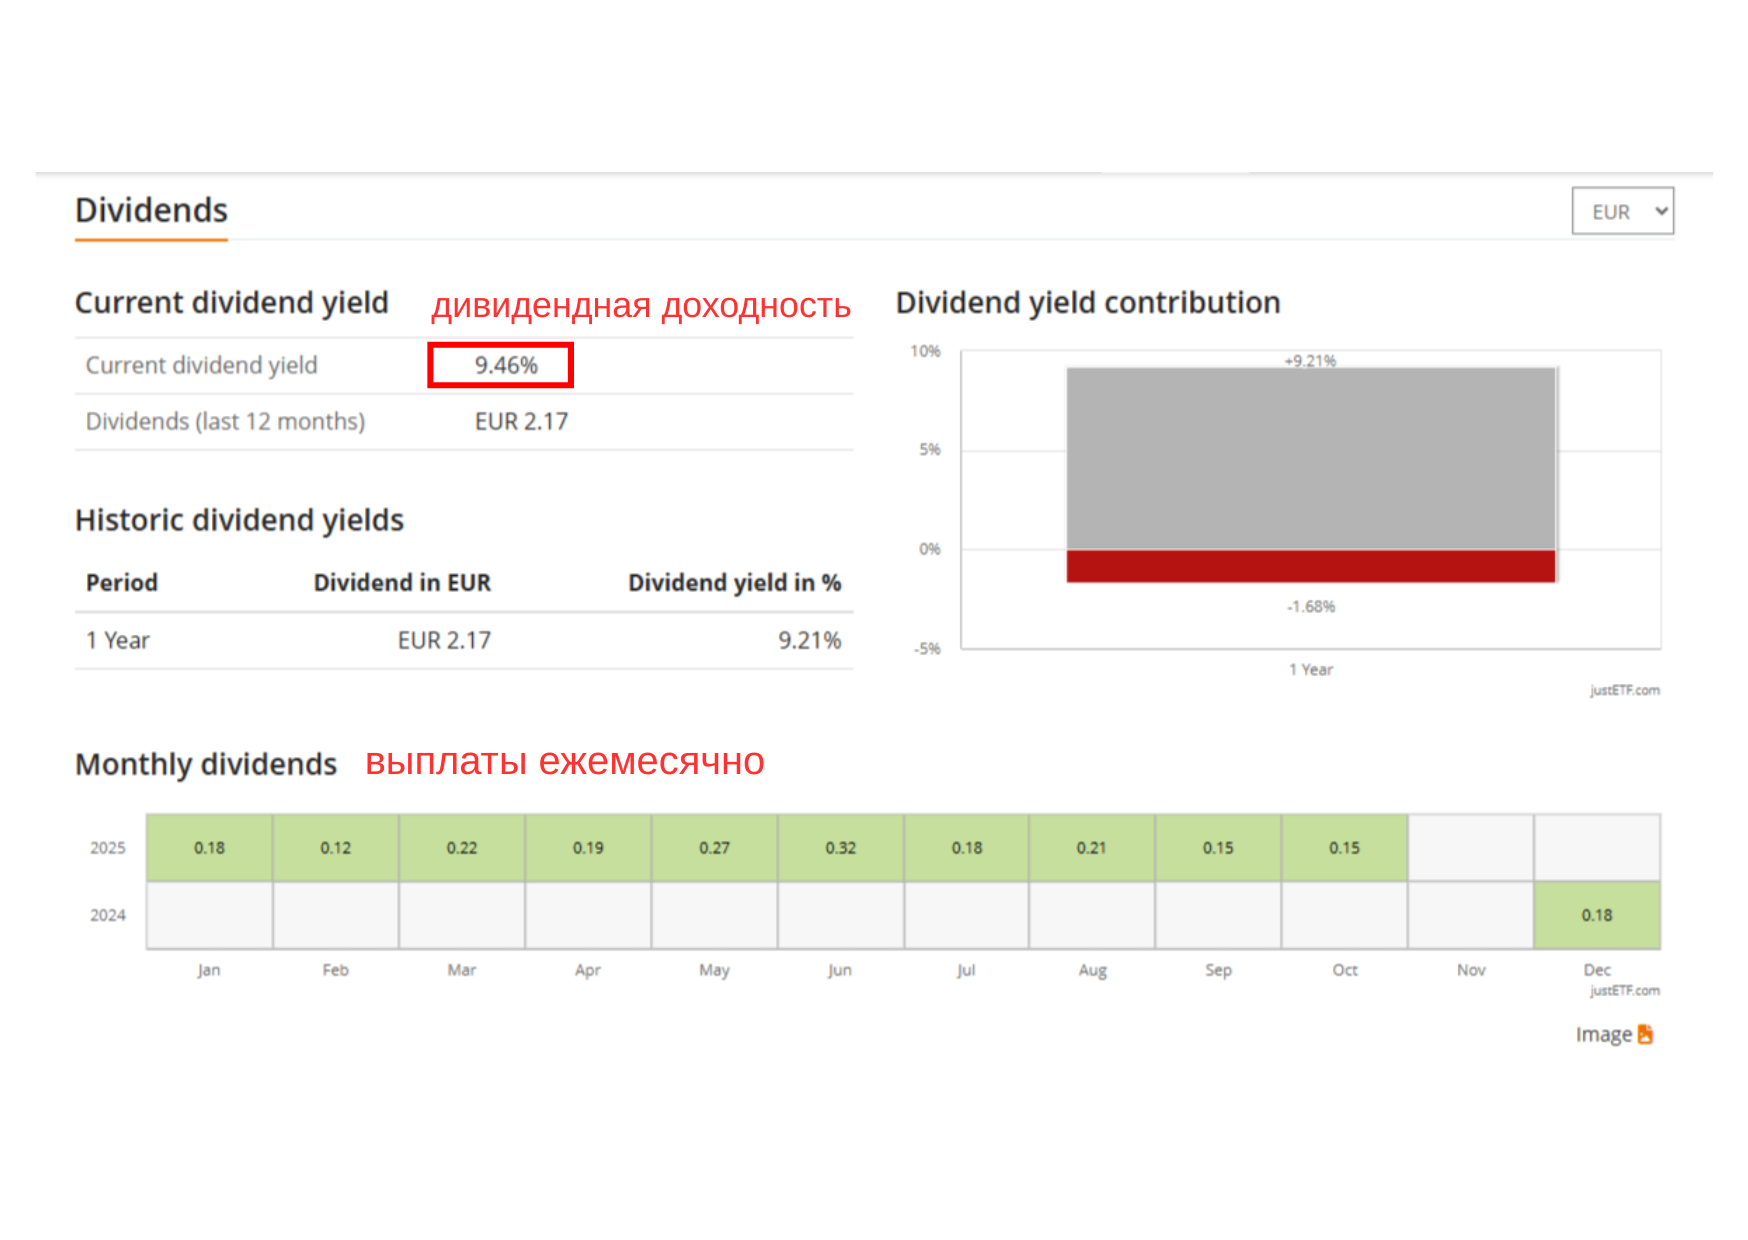Viewport: 1748px width, 1240px height.
Task: Click the 'Dividend yield contribution' heading
Action: pos(1088,303)
